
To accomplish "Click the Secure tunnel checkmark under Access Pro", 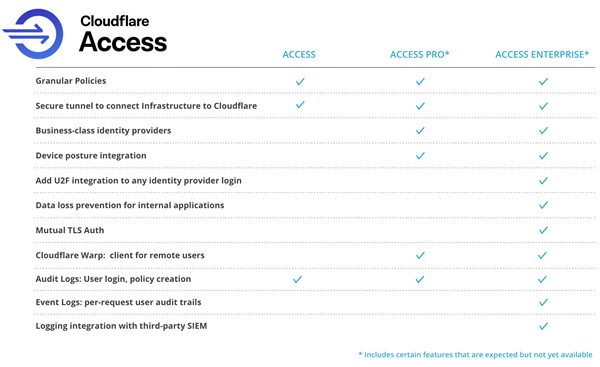I will pos(420,106).
